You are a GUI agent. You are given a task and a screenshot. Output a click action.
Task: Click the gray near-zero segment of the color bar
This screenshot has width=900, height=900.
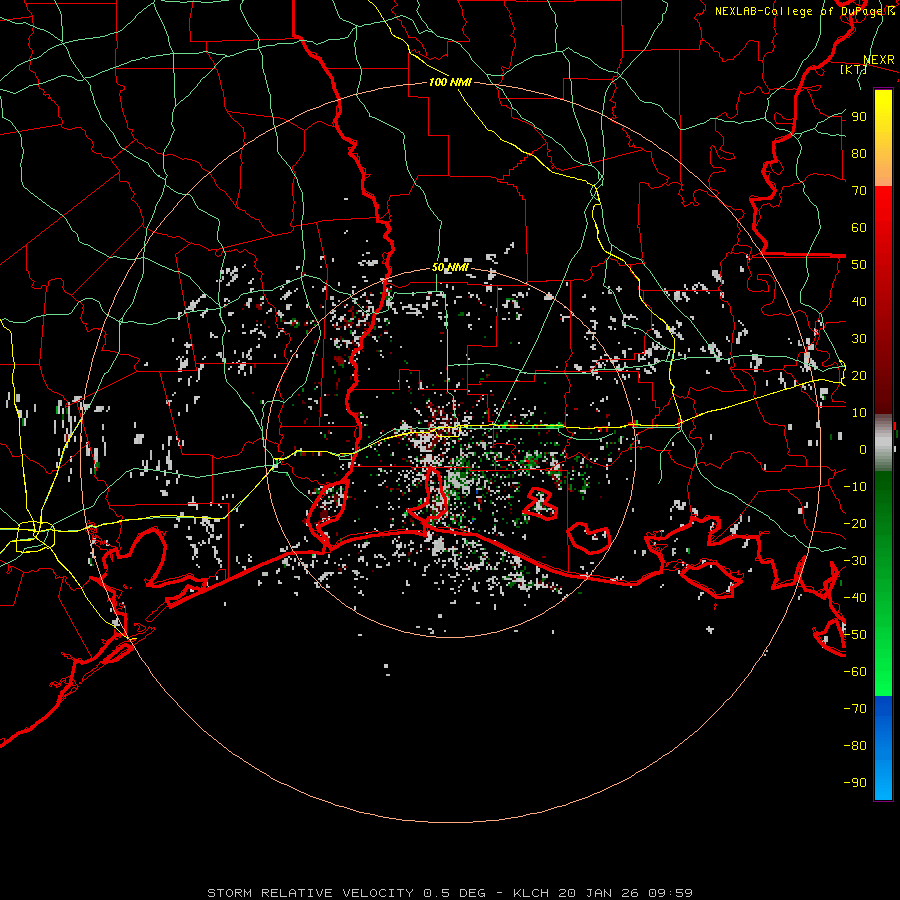[883, 443]
